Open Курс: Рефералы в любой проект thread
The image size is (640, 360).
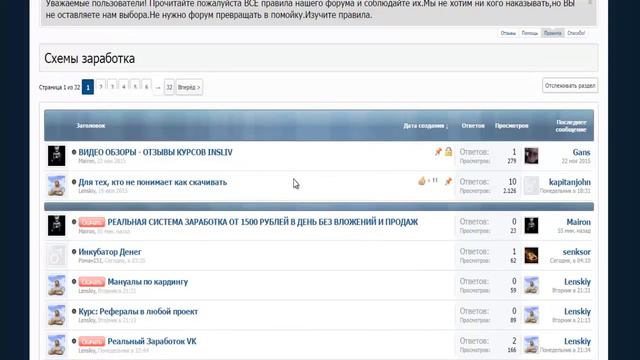138,311
